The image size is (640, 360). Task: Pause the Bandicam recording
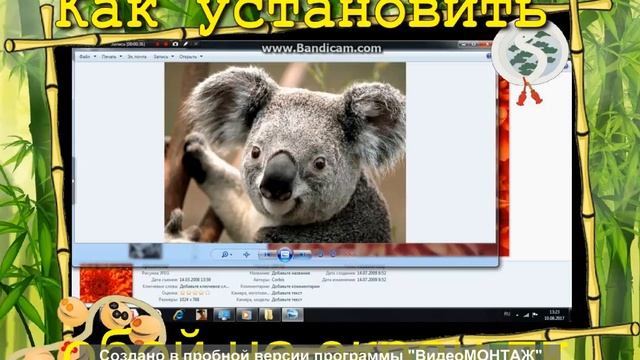point(158,44)
